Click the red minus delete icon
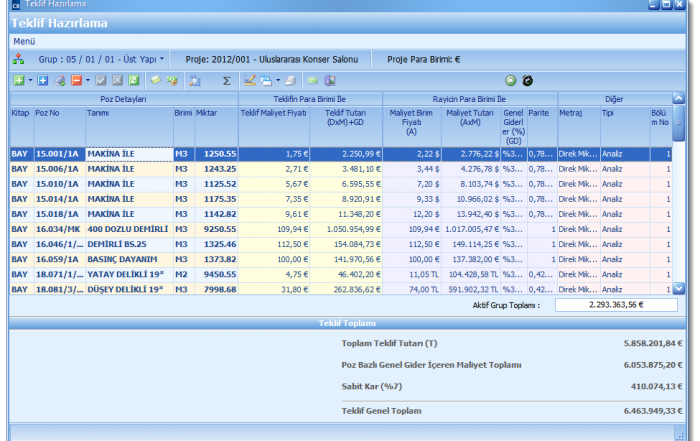Image resolution: width=700 pixels, height=441 pixels. [76, 80]
